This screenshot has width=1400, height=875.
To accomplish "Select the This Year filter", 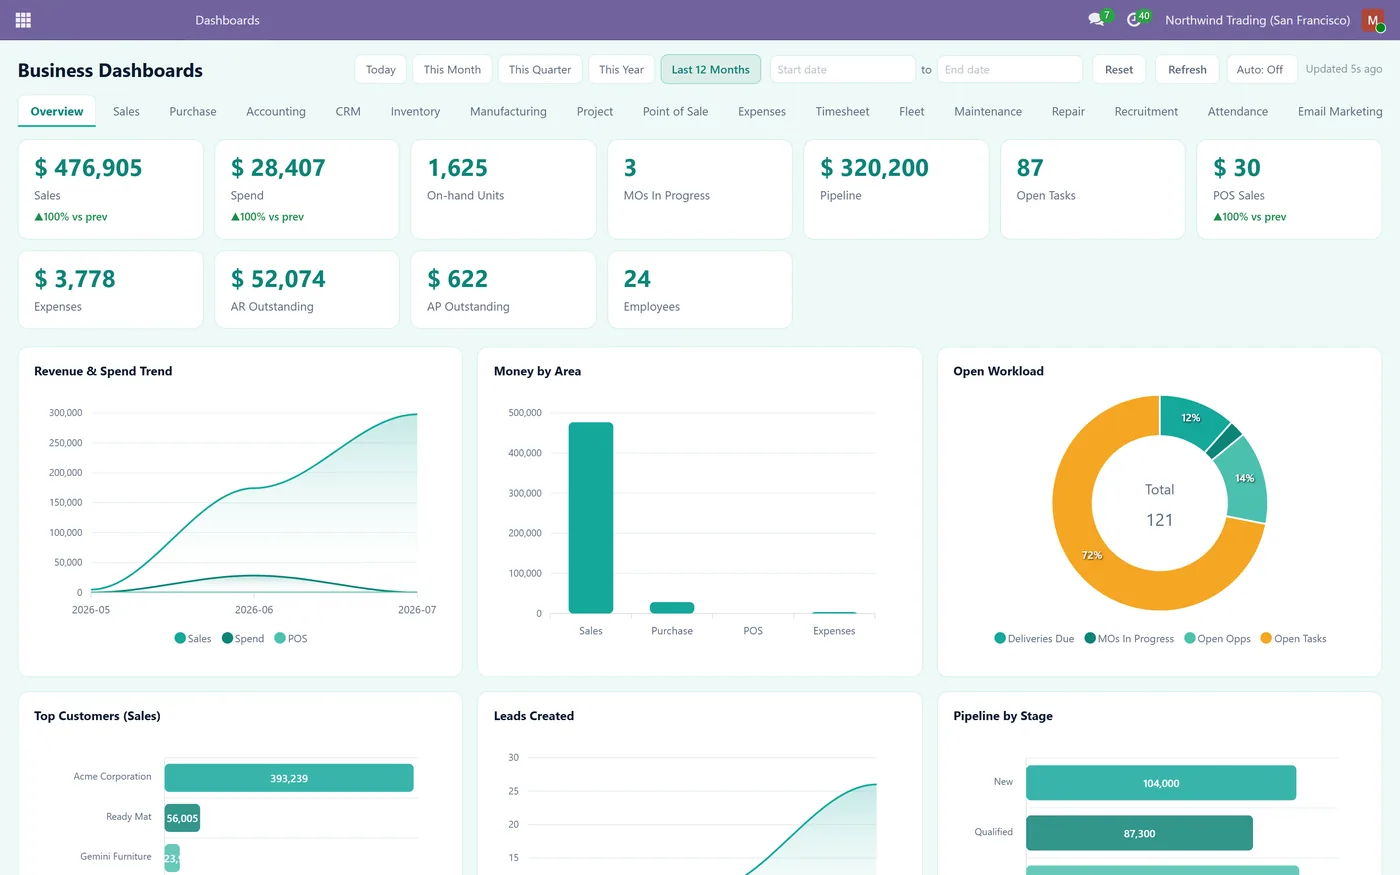I will [621, 69].
